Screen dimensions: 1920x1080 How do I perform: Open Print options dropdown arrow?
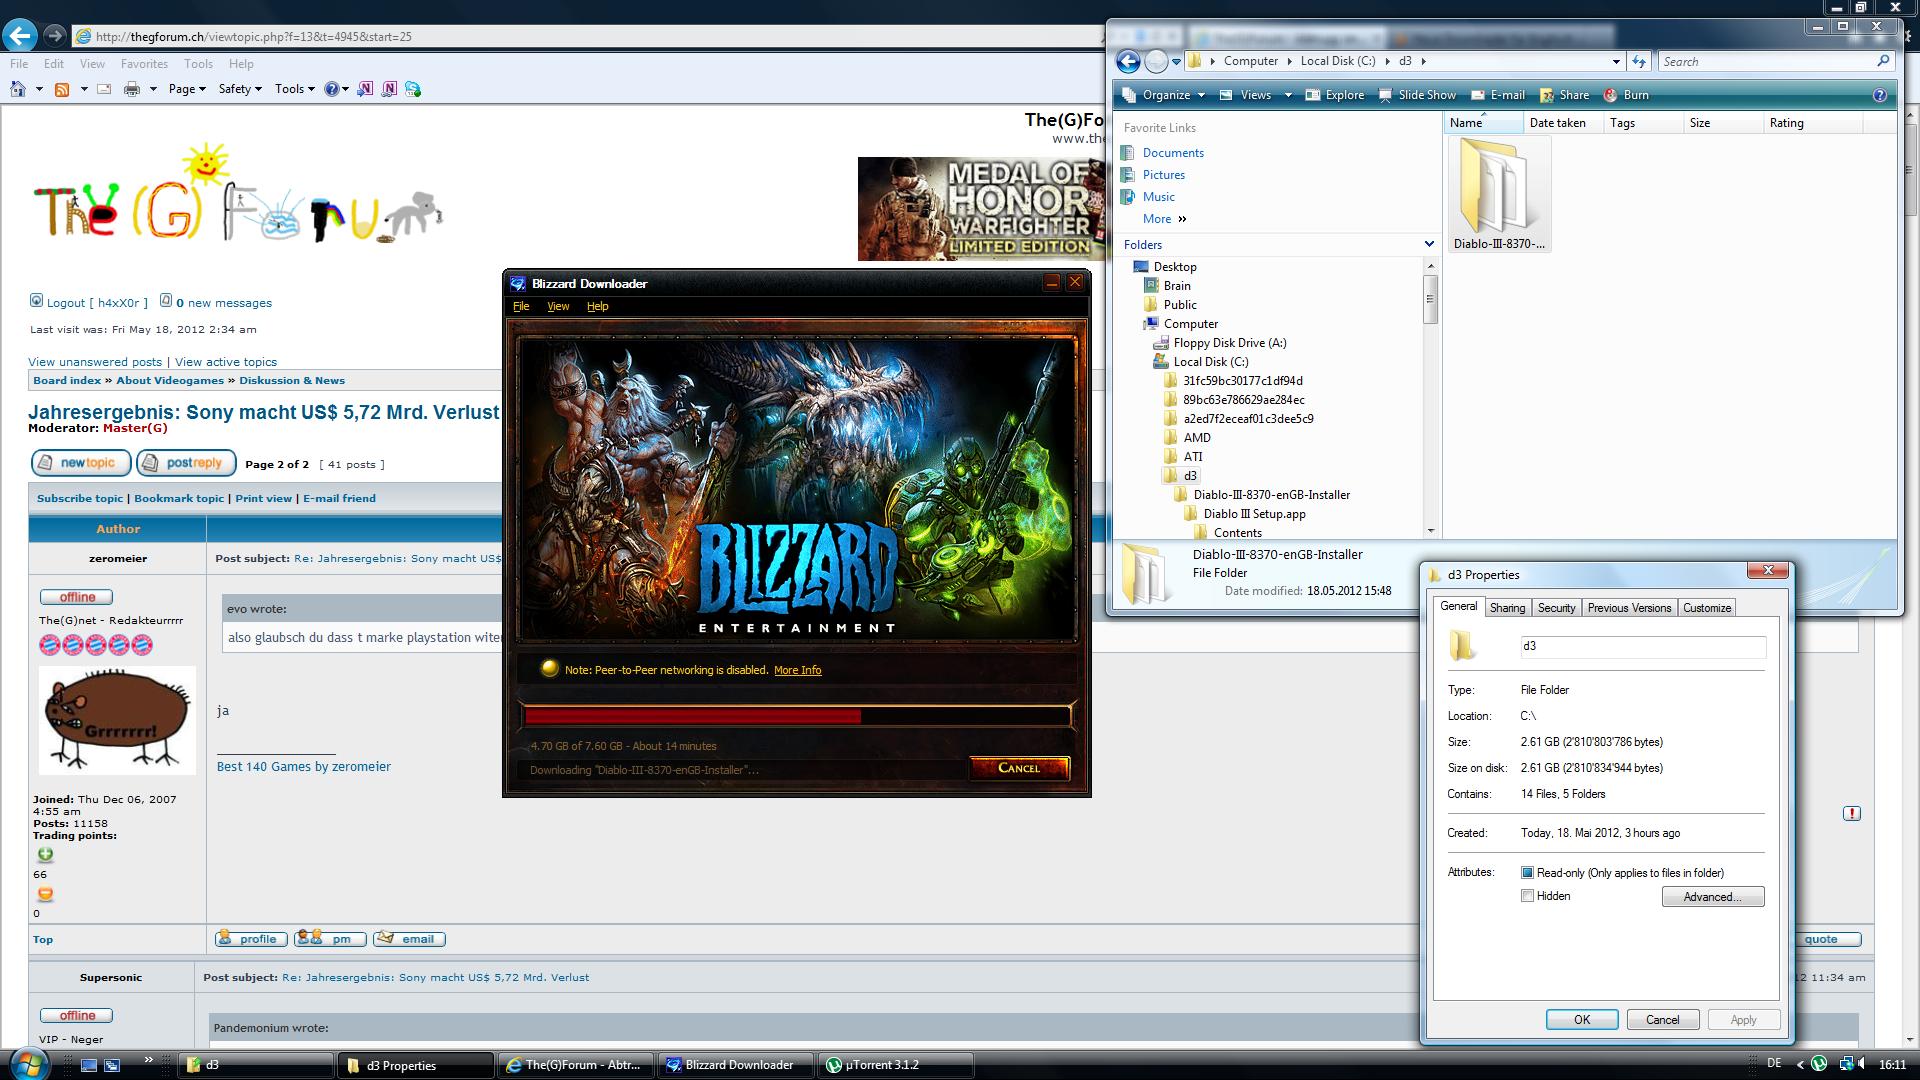tap(153, 89)
